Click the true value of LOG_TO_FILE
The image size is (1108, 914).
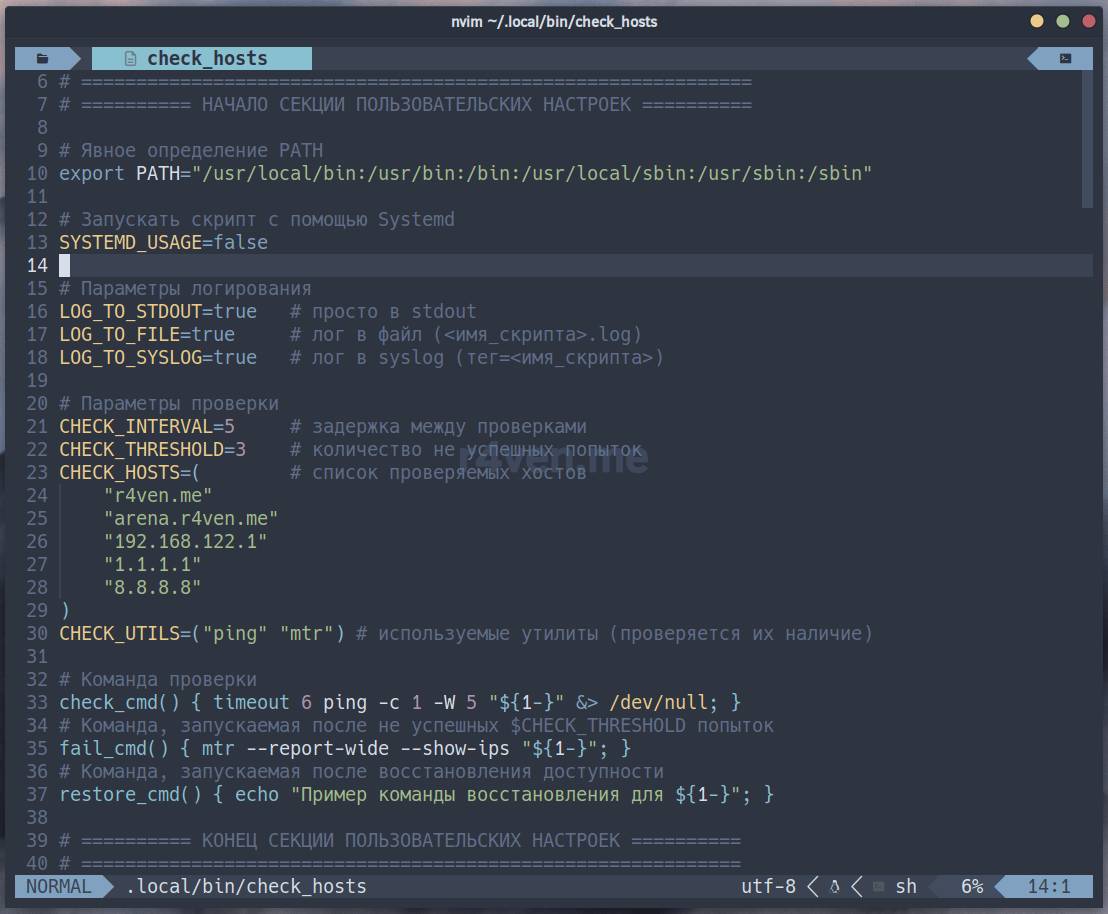point(213,335)
